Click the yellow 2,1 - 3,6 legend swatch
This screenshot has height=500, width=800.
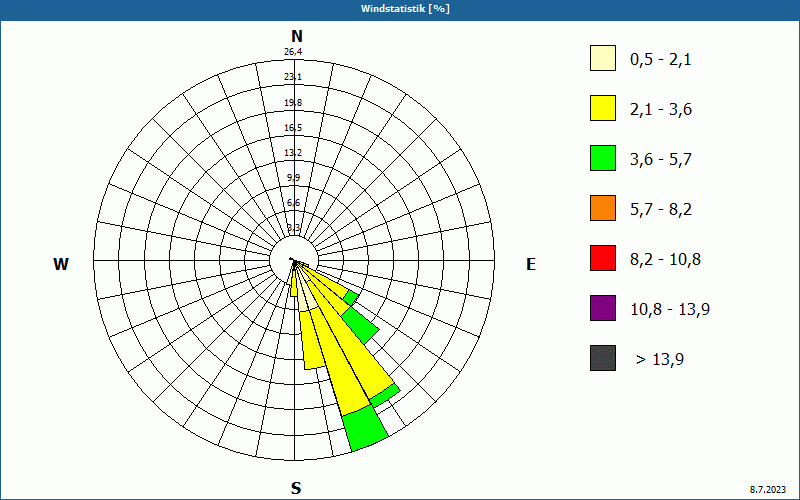[603, 108]
